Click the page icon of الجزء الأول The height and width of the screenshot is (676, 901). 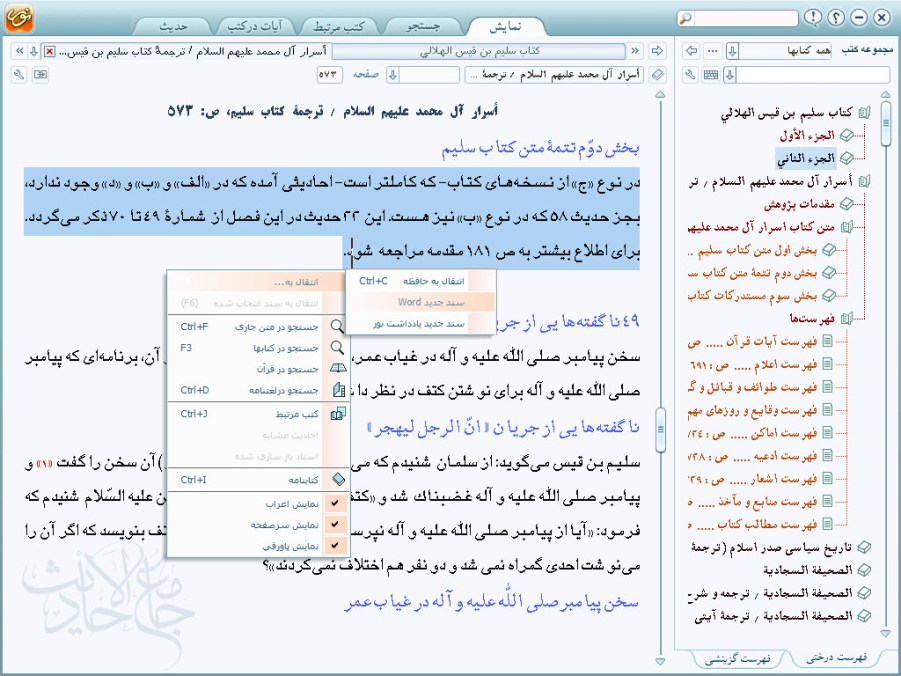[846, 135]
